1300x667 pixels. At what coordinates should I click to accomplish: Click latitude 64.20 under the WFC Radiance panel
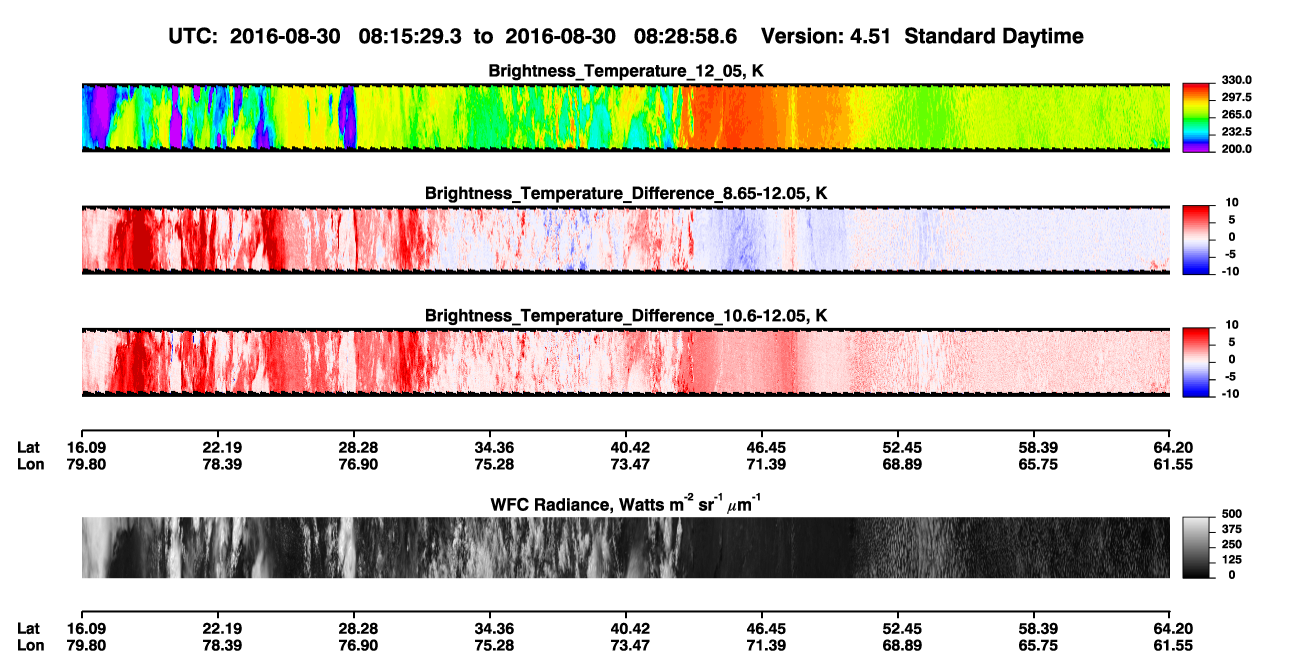pyautogui.click(x=1174, y=629)
